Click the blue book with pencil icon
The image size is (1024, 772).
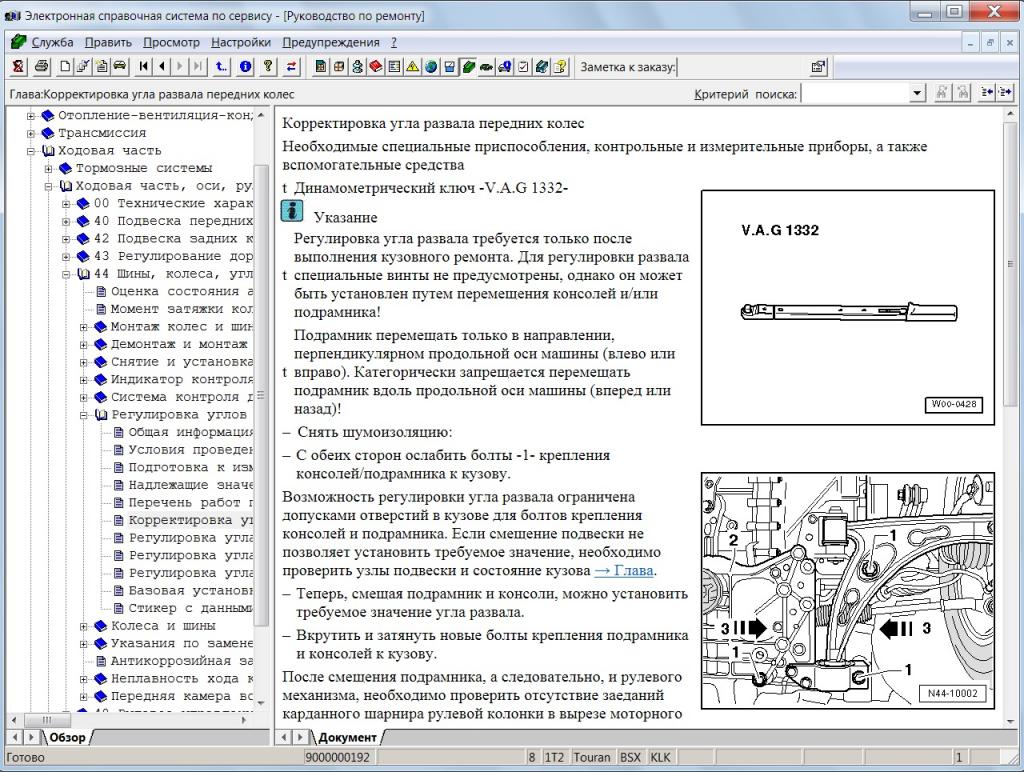pyautogui.click(x=541, y=67)
